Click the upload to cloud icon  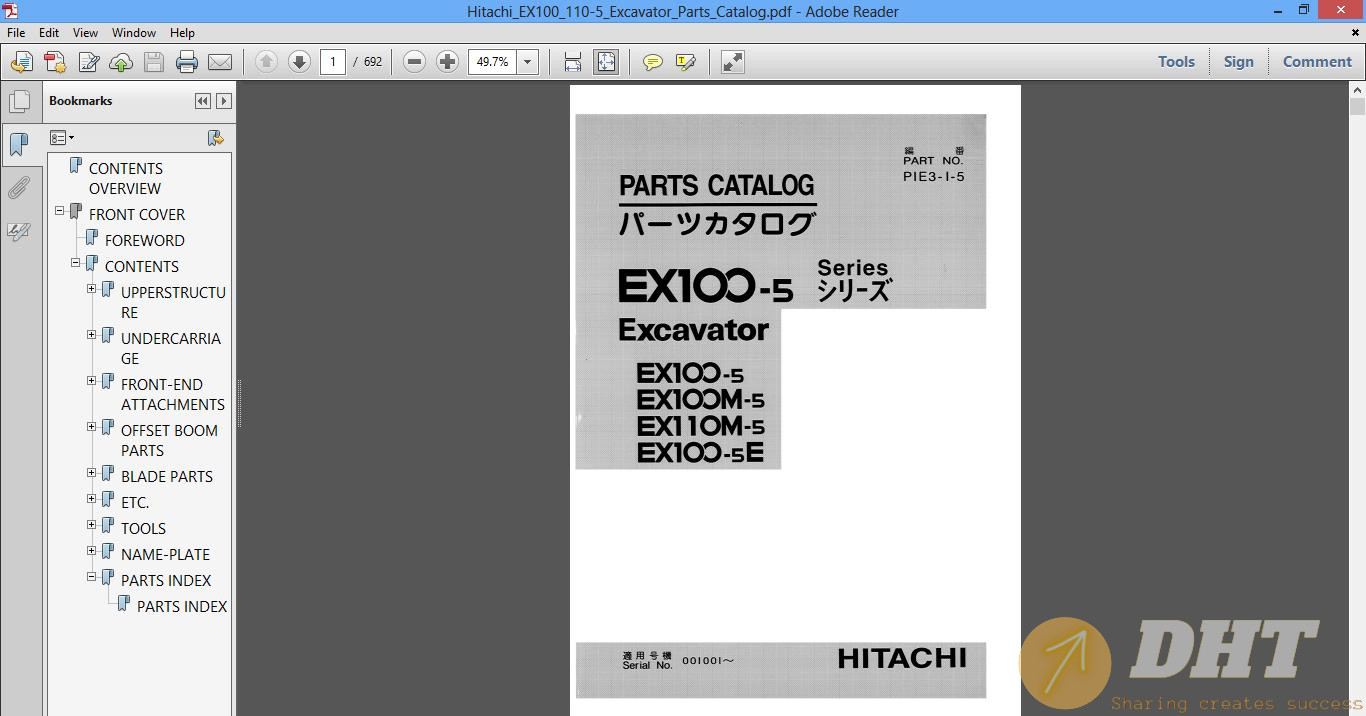coord(121,62)
